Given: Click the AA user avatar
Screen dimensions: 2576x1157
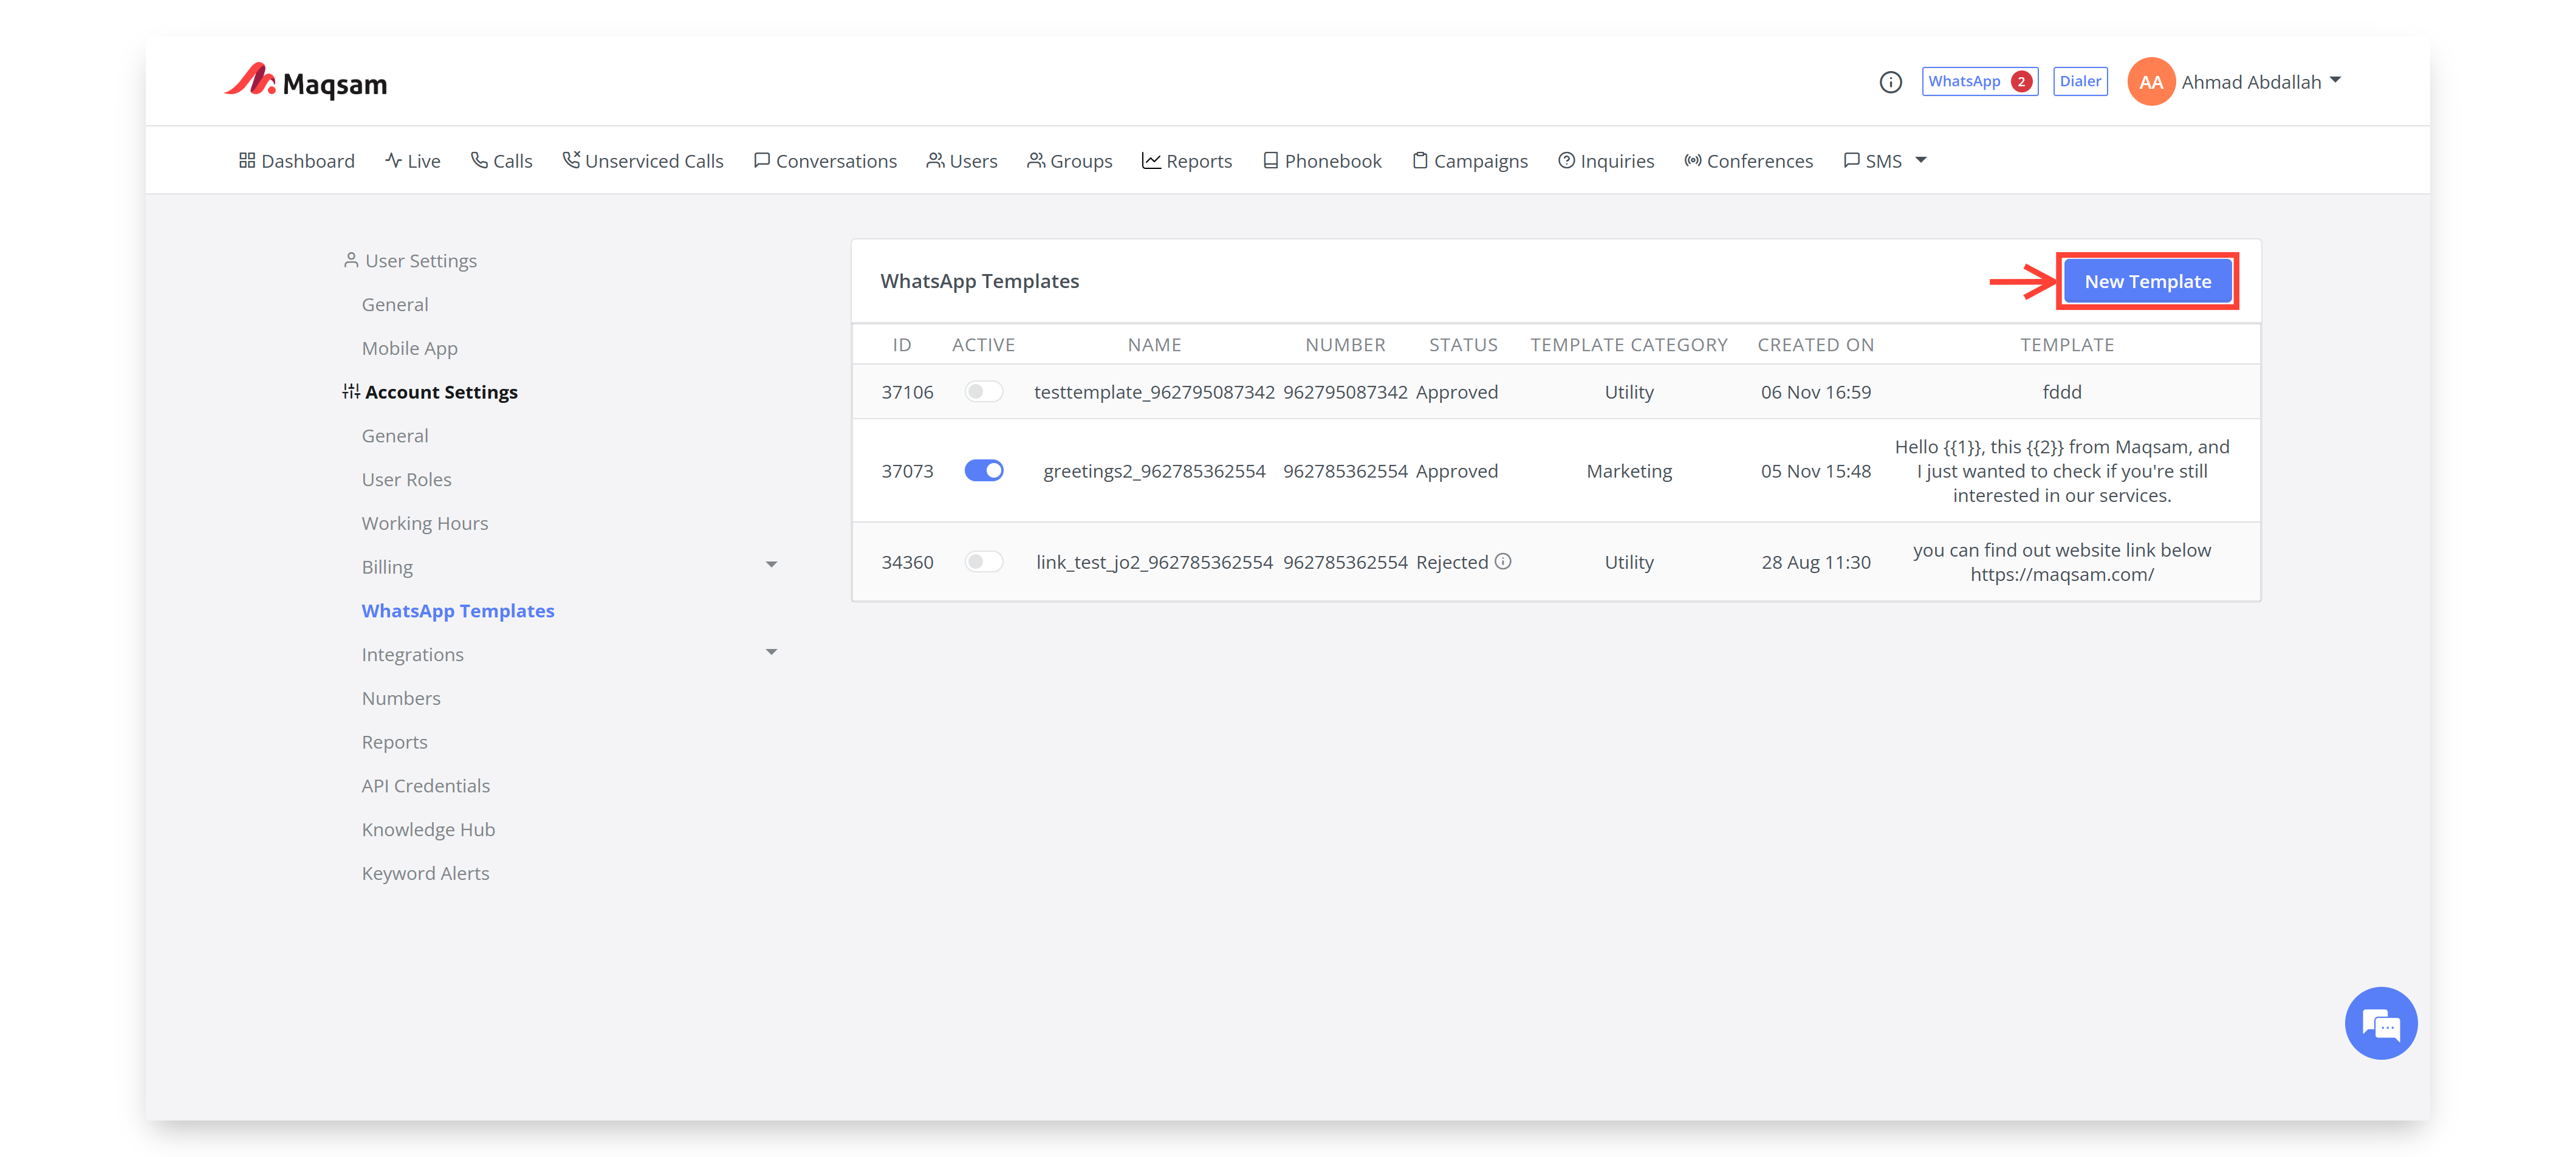Looking at the screenshot, I should click(x=2150, y=82).
